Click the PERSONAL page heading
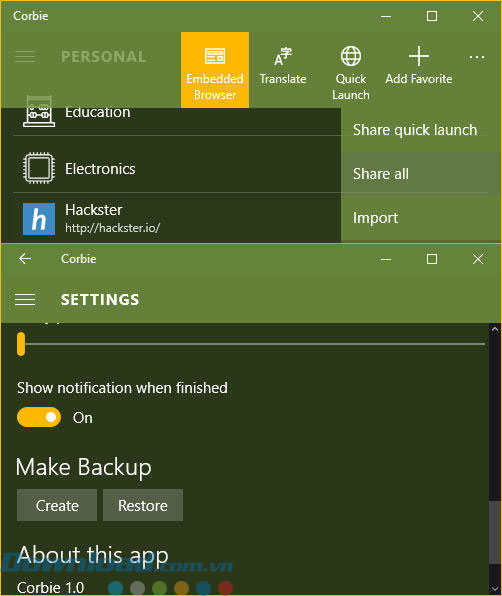The image size is (502, 596). (103, 57)
